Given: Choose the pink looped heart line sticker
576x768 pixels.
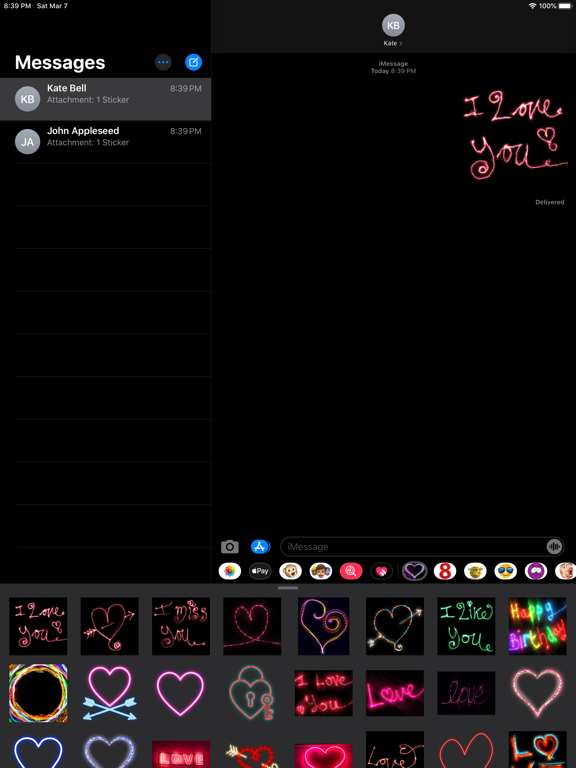Looking at the screenshot, I should click(252, 626).
